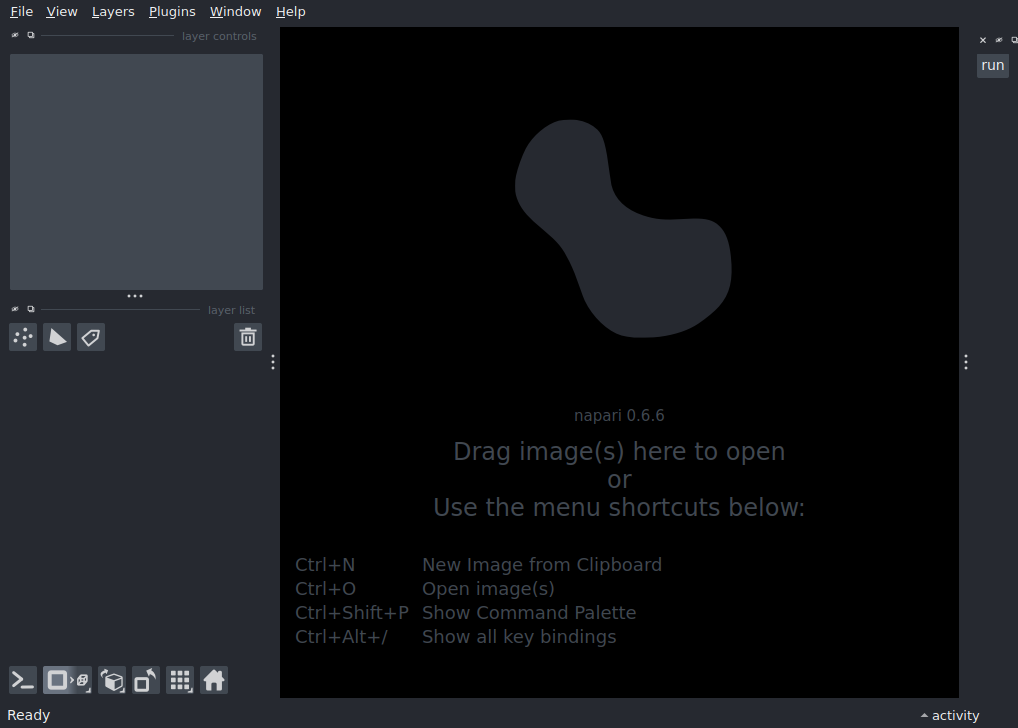Add a new shapes layer
Image resolution: width=1018 pixels, height=728 pixels.
[x=57, y=337]
